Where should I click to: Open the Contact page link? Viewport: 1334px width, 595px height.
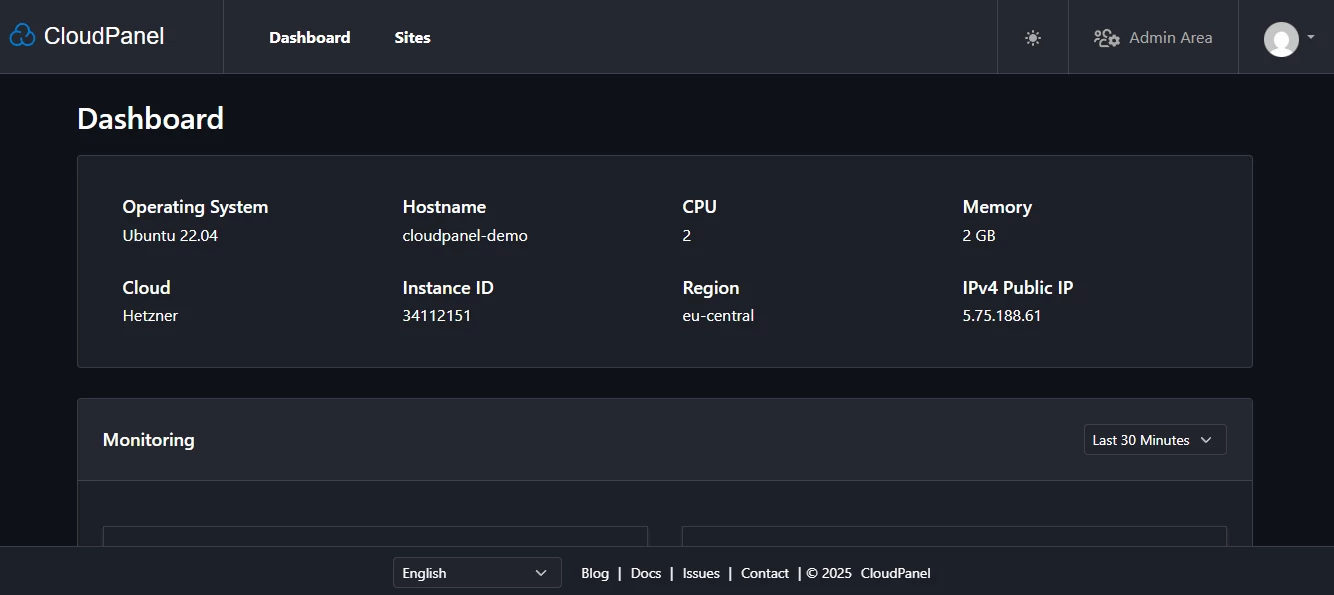(x=765, y=573)
